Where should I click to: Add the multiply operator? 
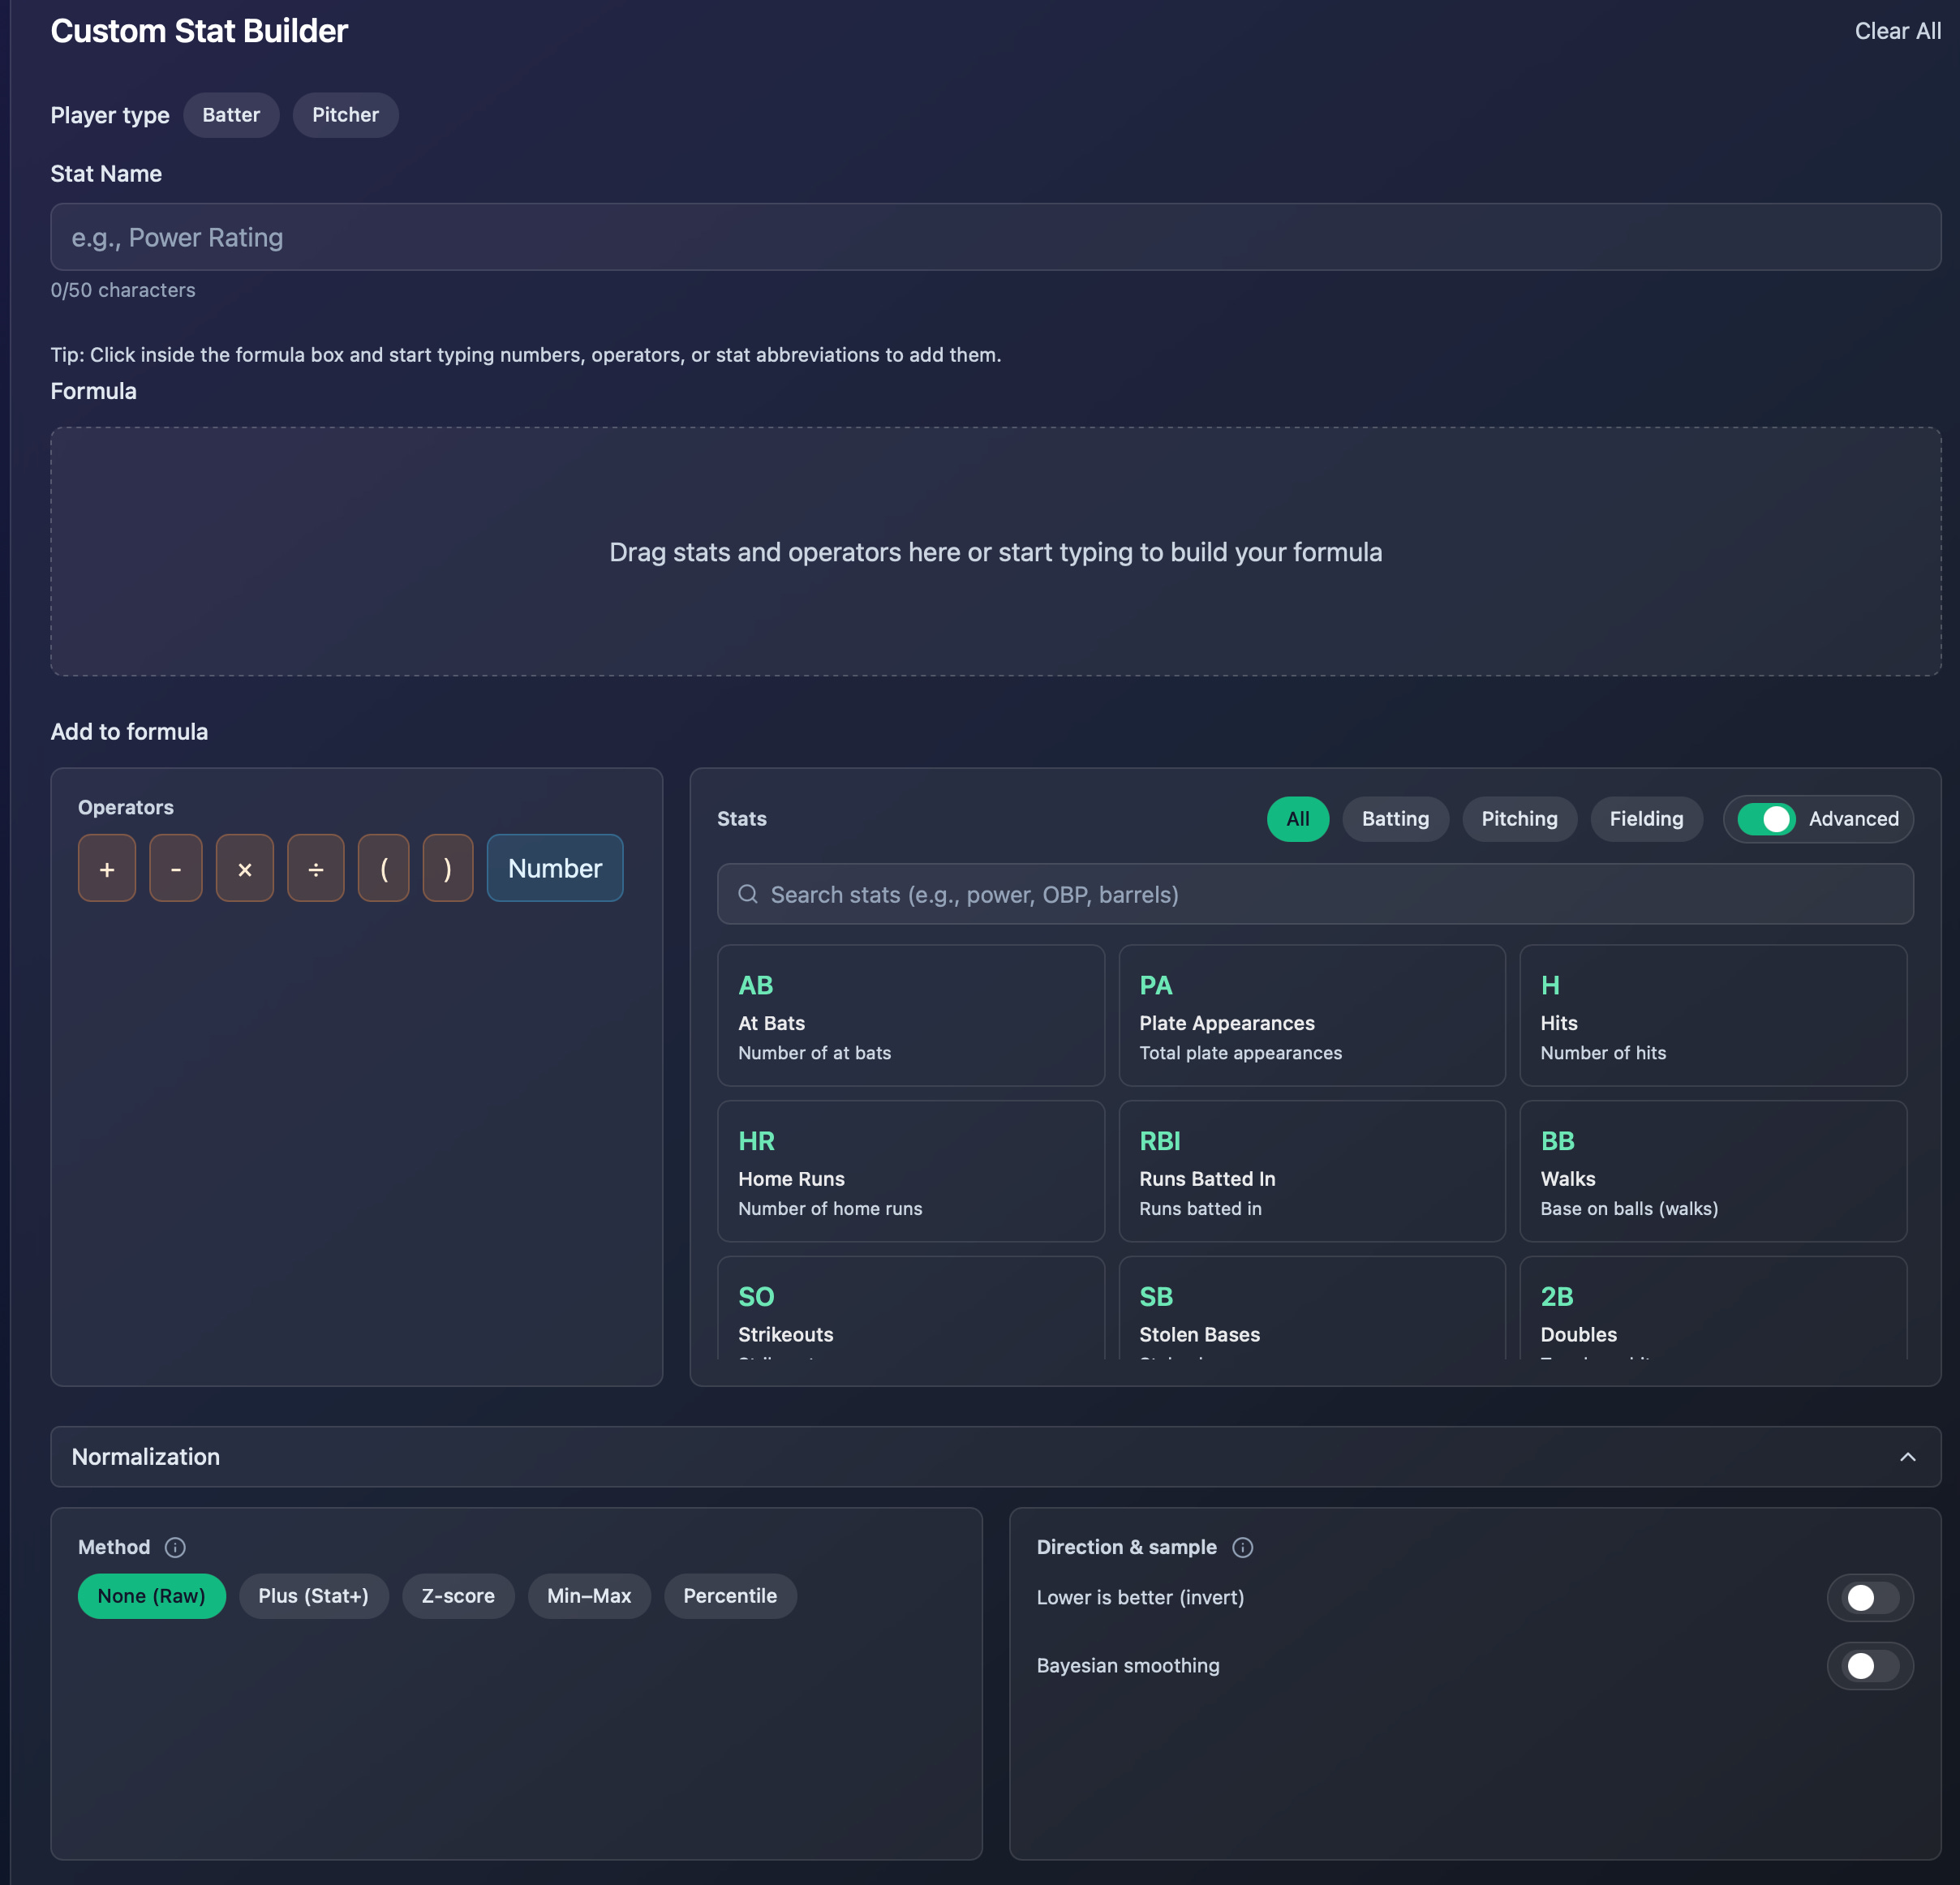(x=245, y=868)
